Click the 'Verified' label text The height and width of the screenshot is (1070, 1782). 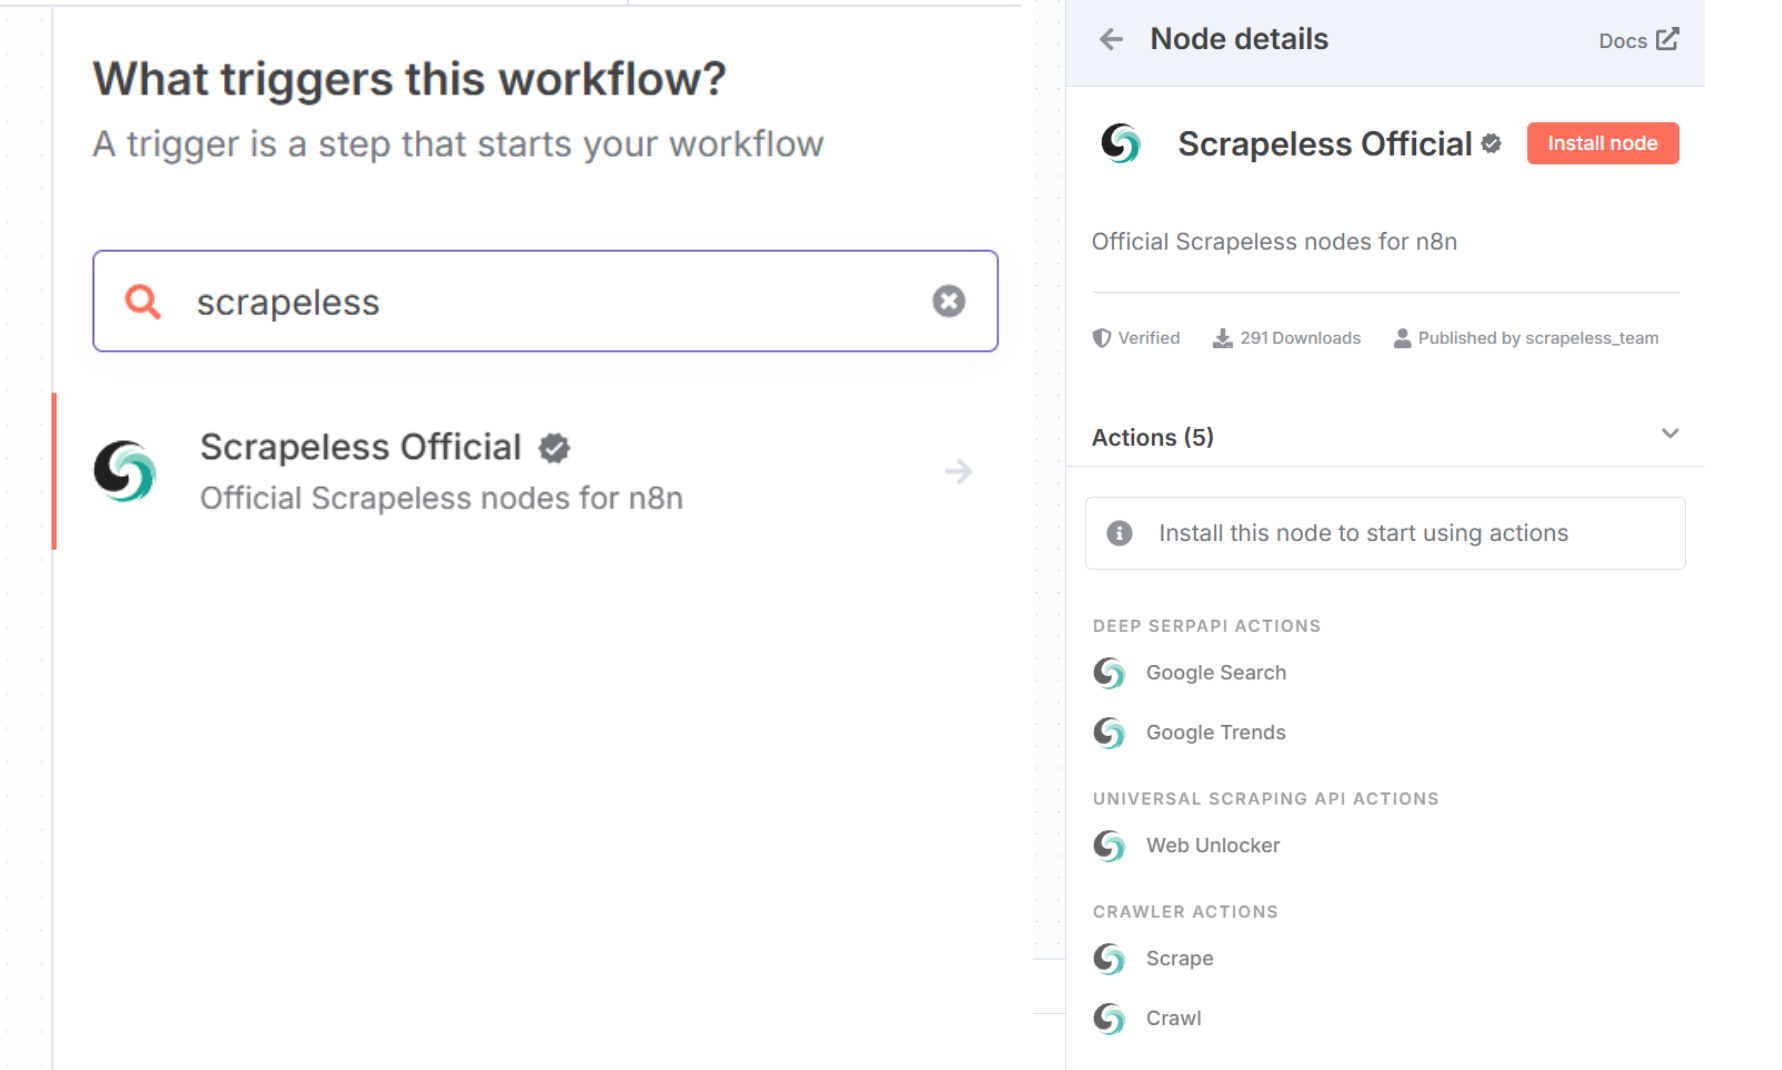(1149, 338)
